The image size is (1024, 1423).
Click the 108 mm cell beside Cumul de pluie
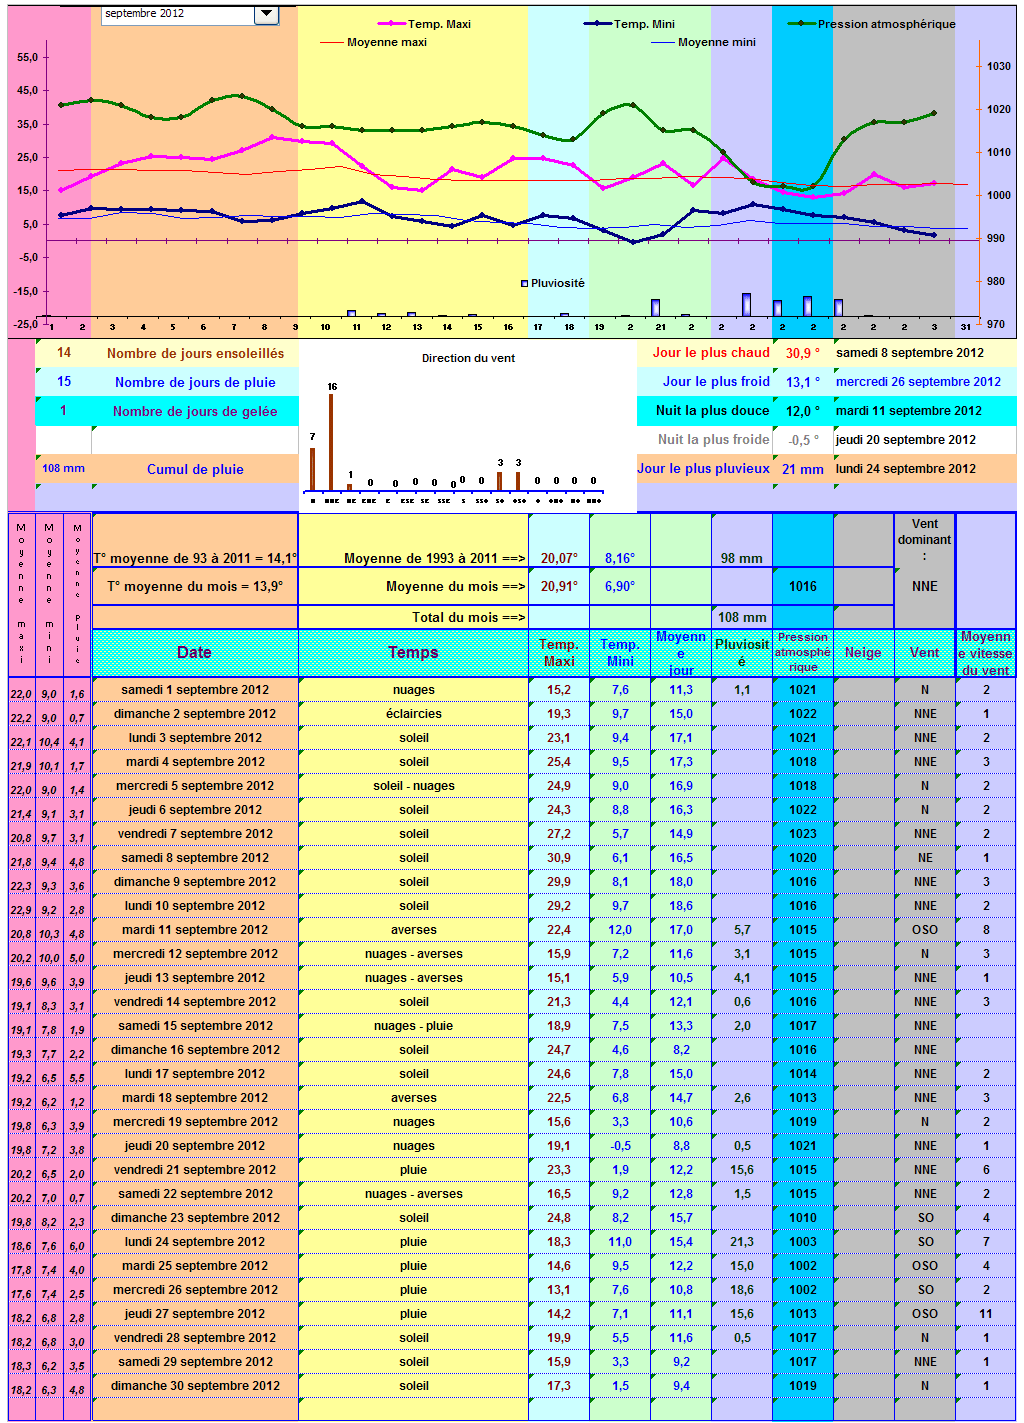pos(63,468)
